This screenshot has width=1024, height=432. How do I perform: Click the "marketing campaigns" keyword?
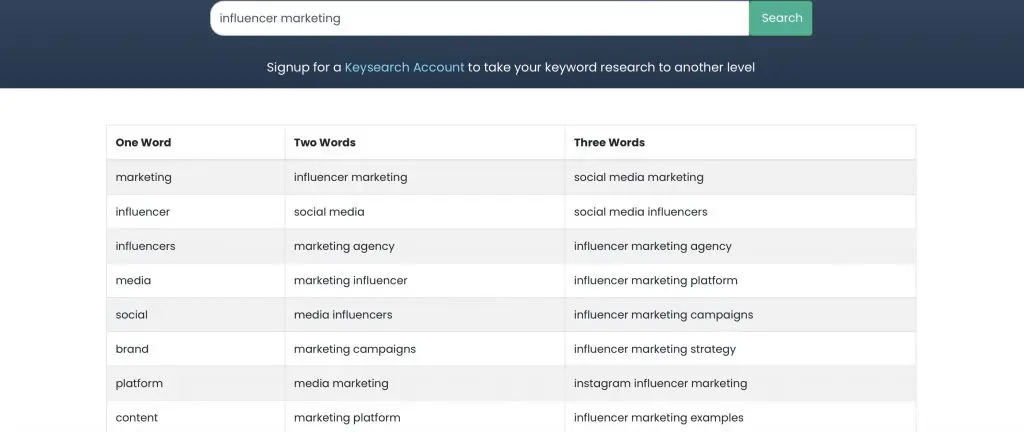(354, 349)
